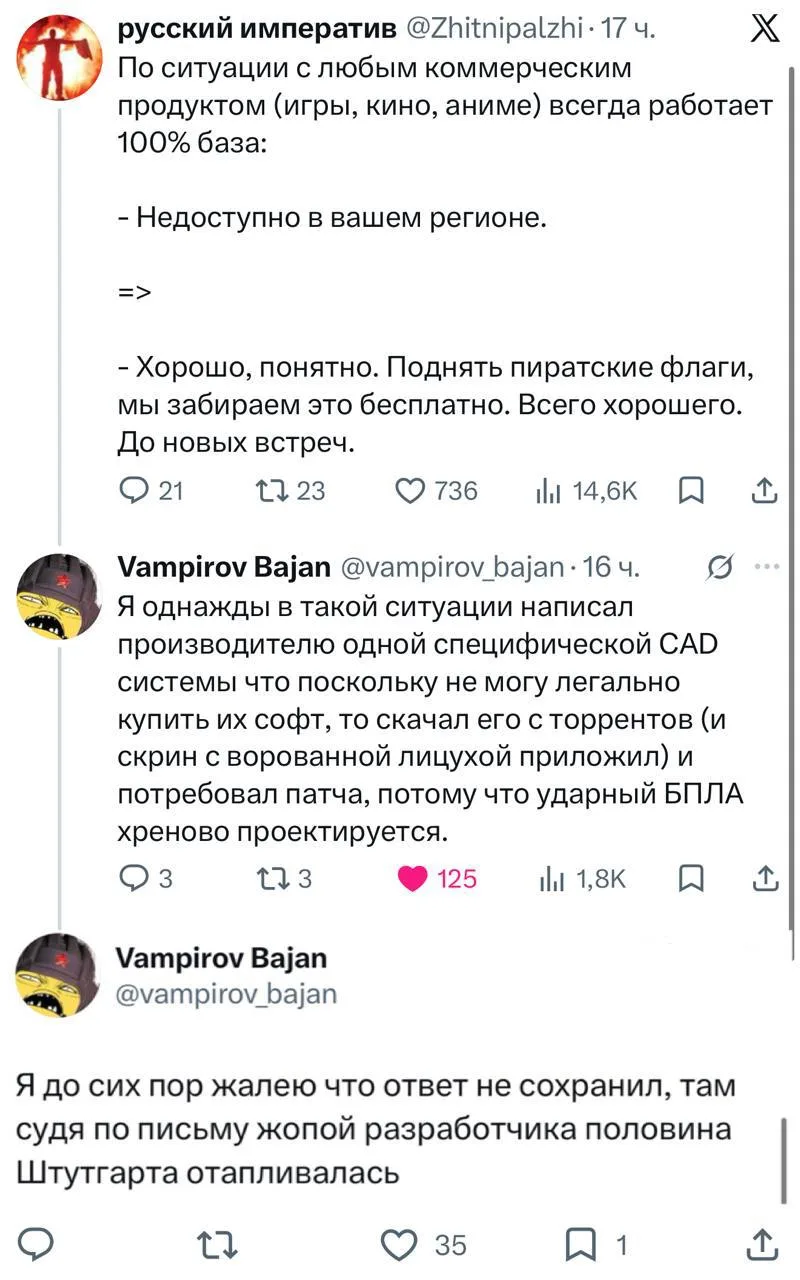Bookmark the main tweet with 1 bookmark

pyautogui.click(x=597, y=1244)
